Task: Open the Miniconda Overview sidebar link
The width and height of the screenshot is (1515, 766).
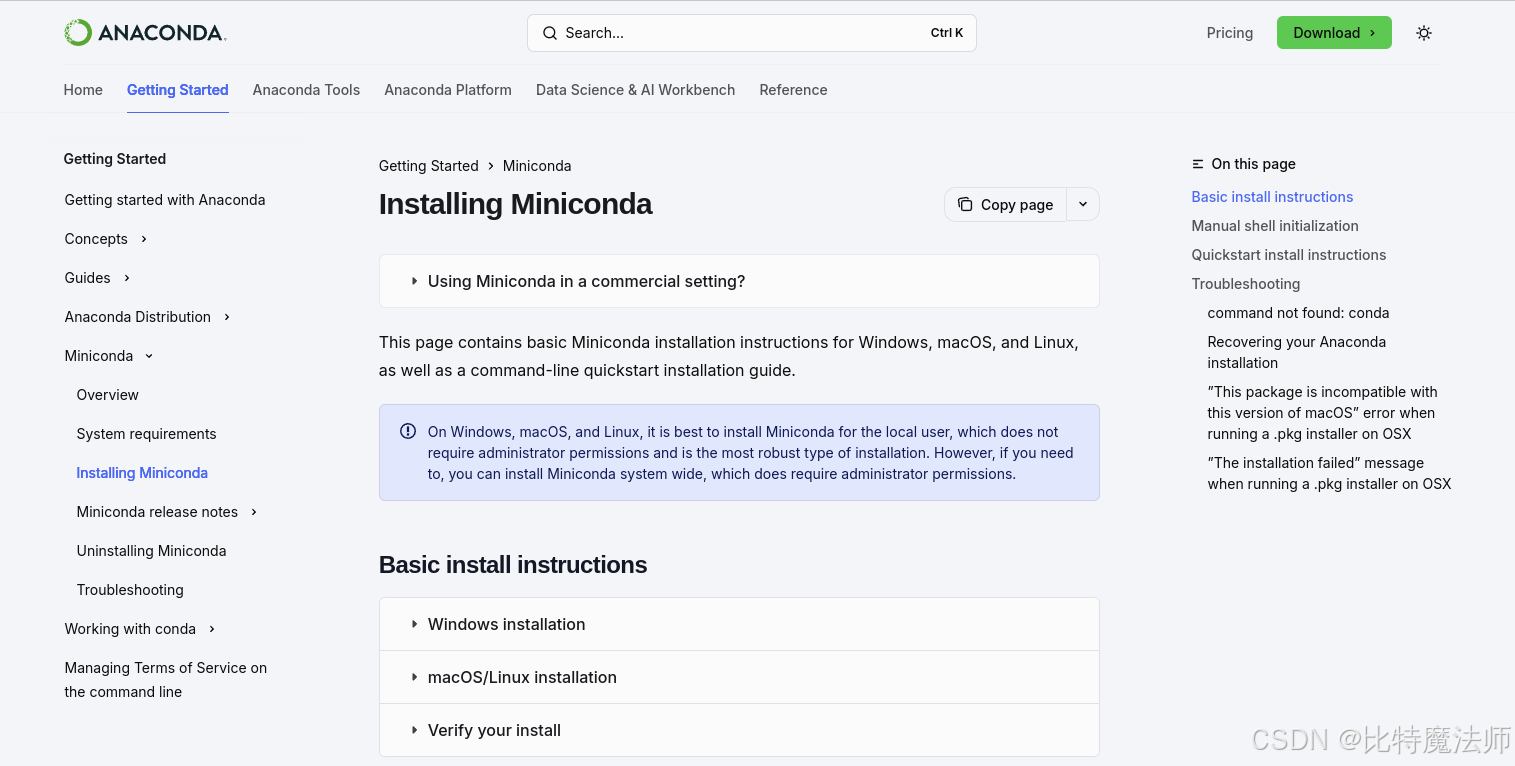Action: point(108,395)
